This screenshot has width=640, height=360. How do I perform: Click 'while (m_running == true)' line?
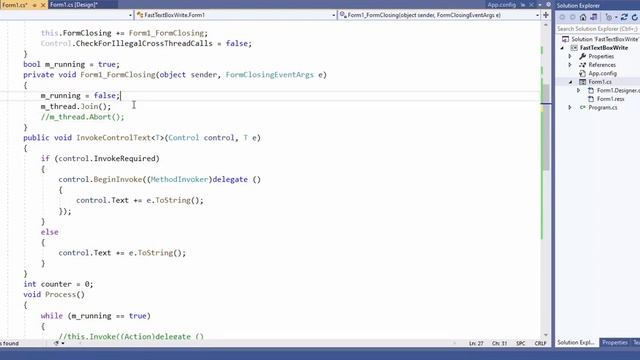96,316
